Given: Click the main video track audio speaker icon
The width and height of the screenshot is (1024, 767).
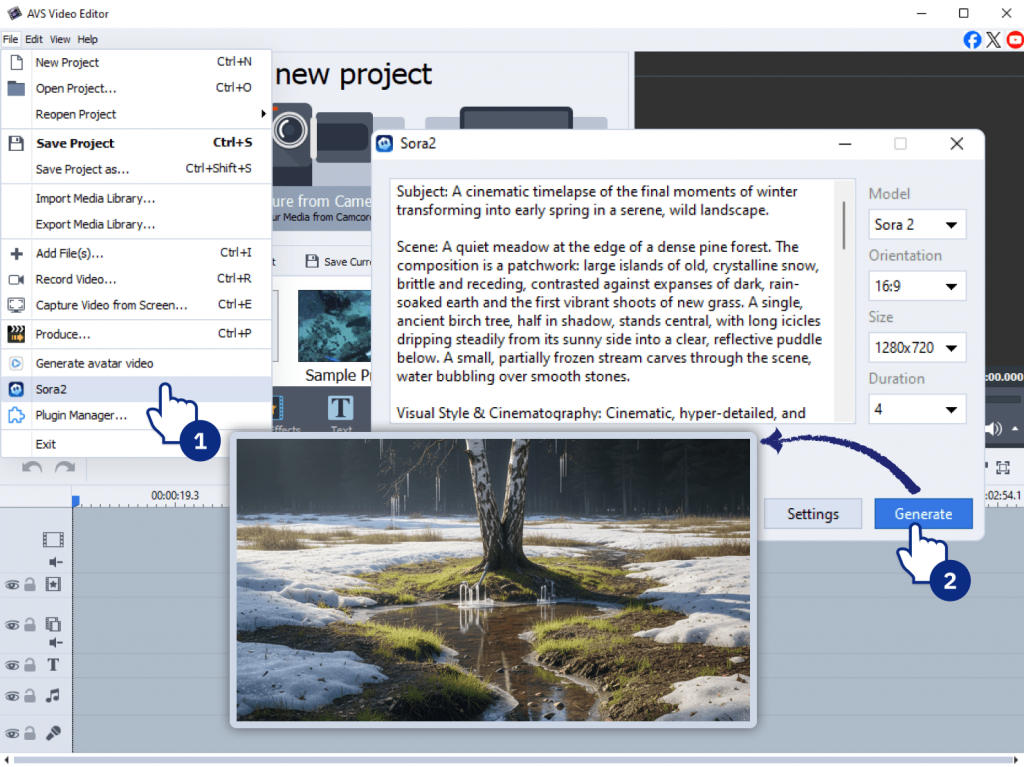Looking at the screenshot, I should 56,562.
